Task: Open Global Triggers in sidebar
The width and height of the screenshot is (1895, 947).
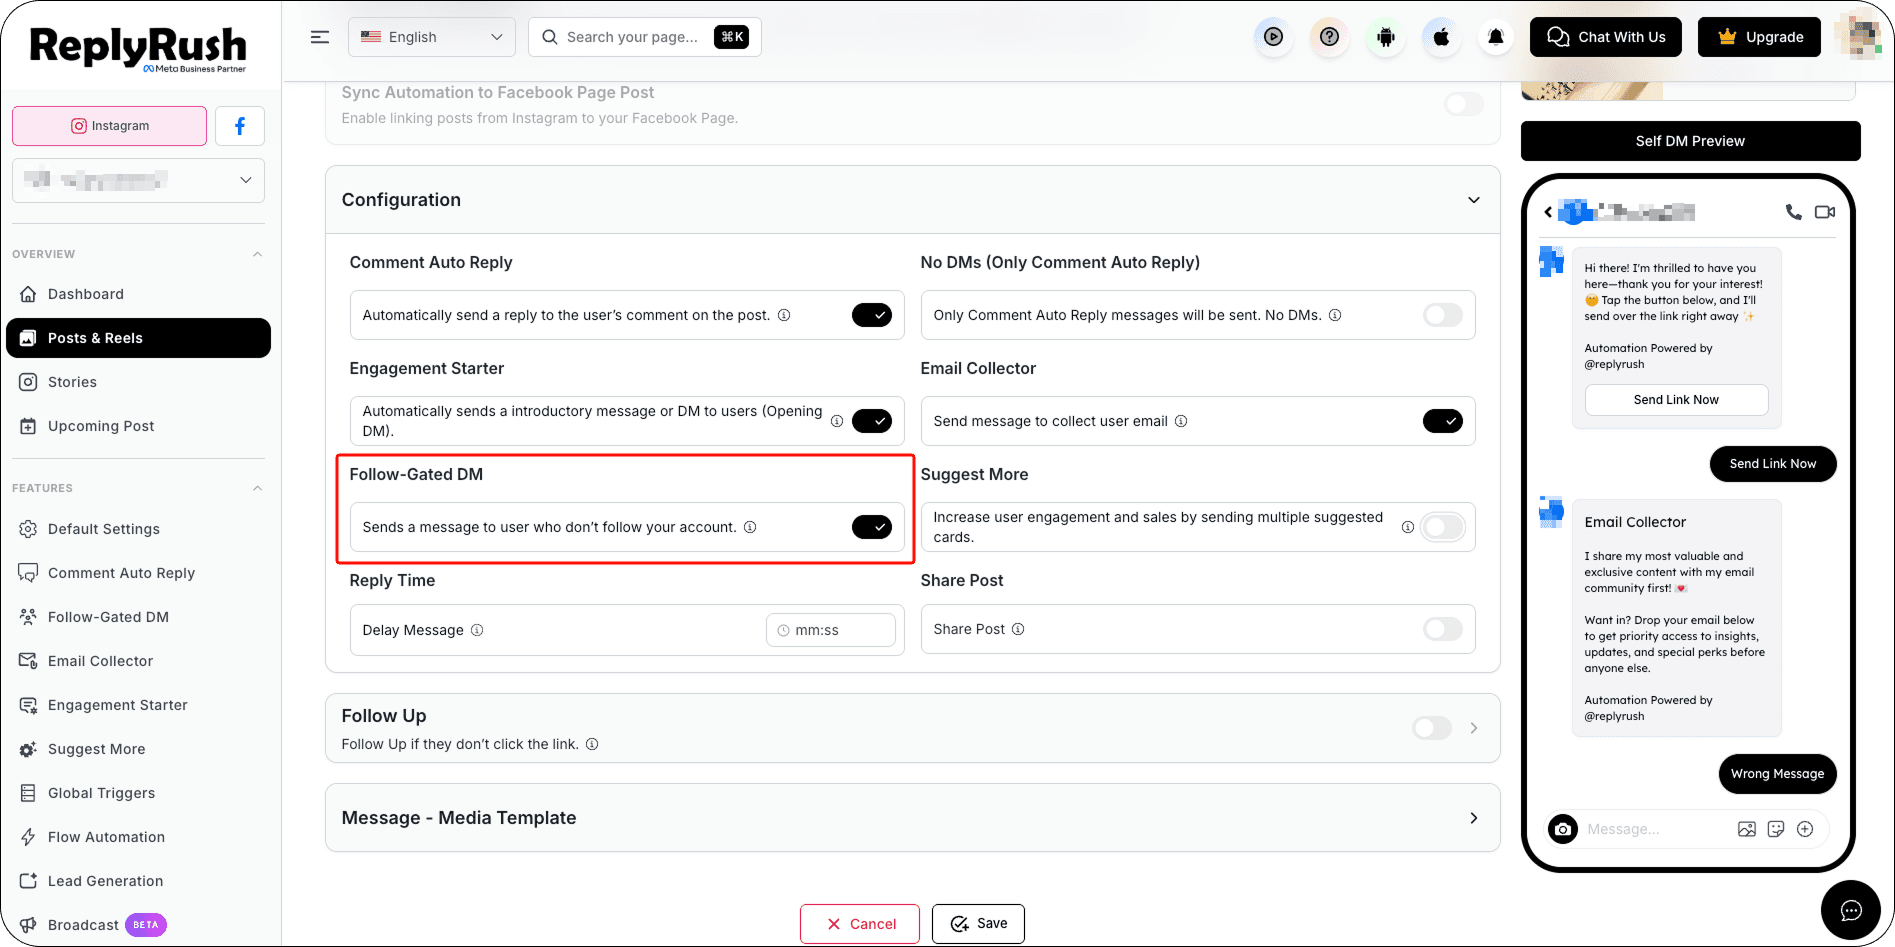Action: coord(138,793)
